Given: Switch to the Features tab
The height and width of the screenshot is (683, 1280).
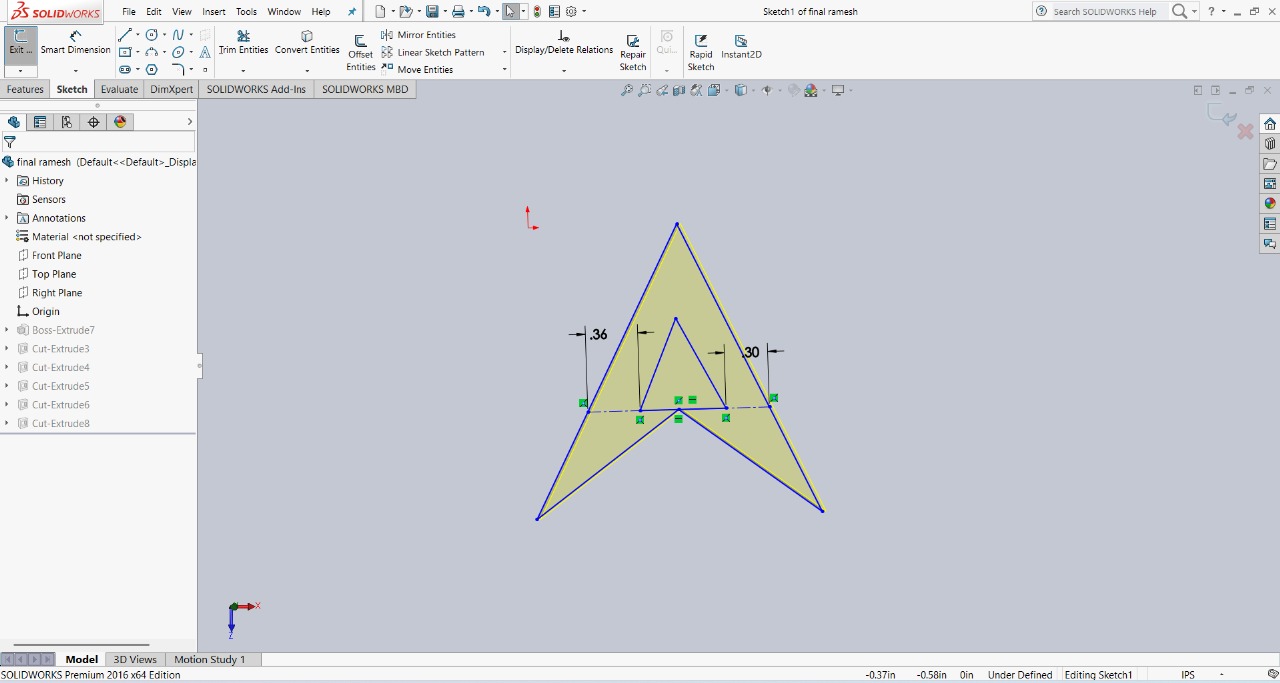Looking at the screenshot, I should pos(25,89).
